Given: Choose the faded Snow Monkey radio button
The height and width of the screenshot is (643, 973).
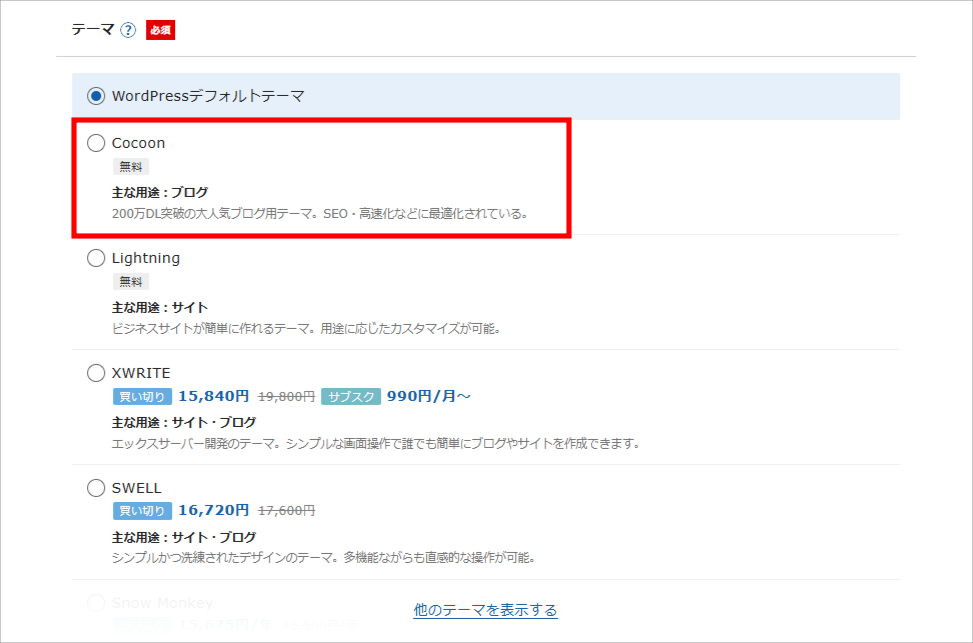Looking at the screenshot, I should [96, 603].
